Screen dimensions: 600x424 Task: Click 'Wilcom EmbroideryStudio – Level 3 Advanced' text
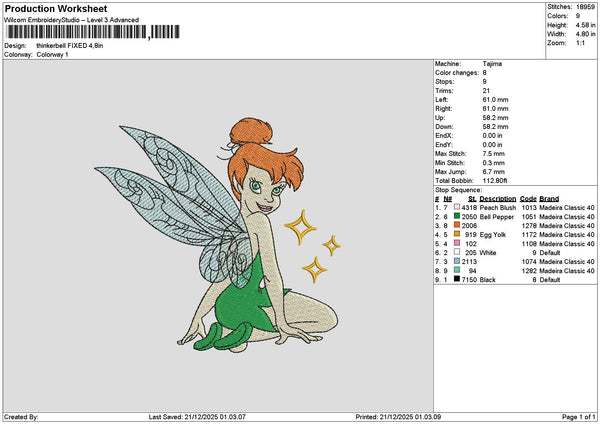72,20
